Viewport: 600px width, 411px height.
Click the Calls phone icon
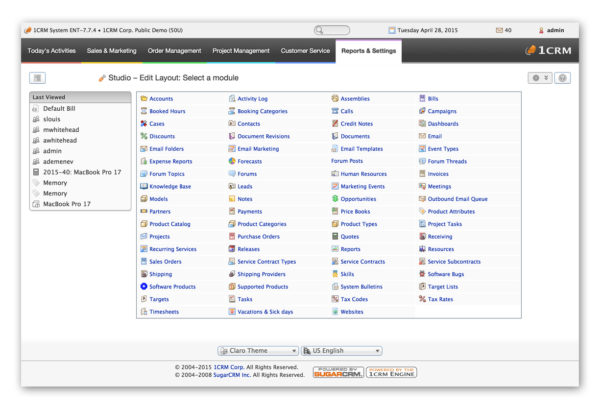[335, 111]
